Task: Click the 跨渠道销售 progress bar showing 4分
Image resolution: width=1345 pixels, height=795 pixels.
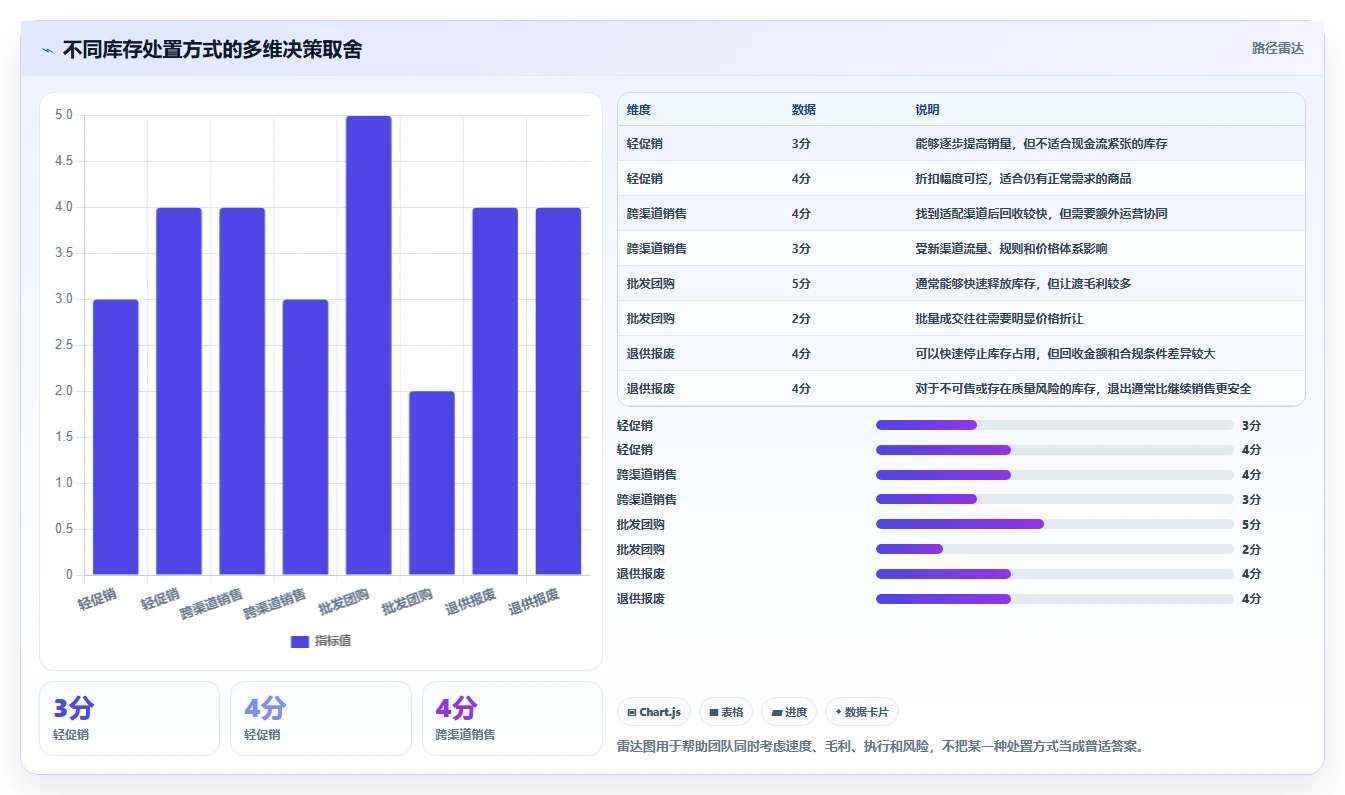Action: point(1055,475)
